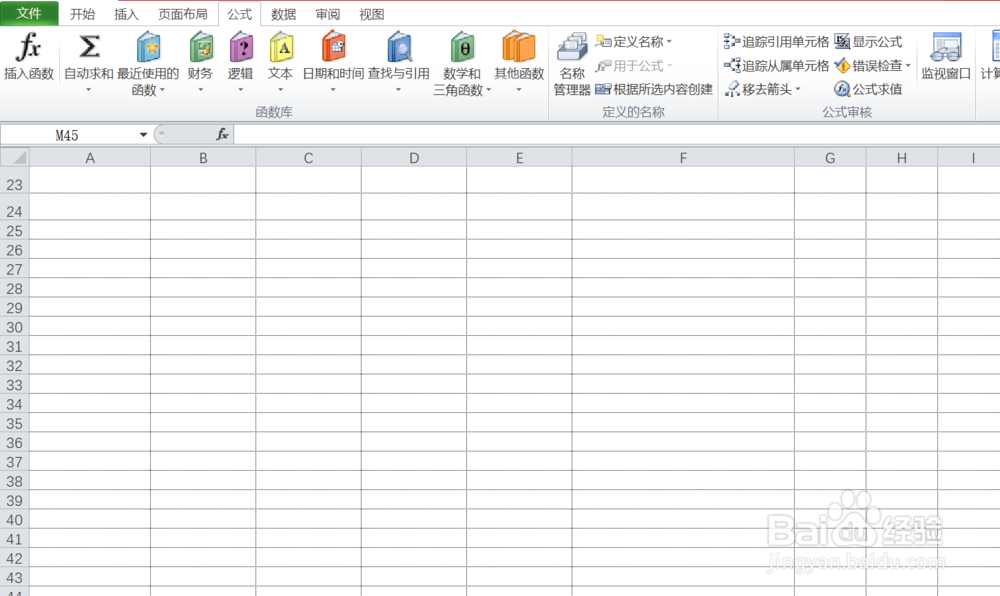Click Create from Selection (根据所选内容创建)
This screenshot has width=1000, height=596.
click(654, 89)
